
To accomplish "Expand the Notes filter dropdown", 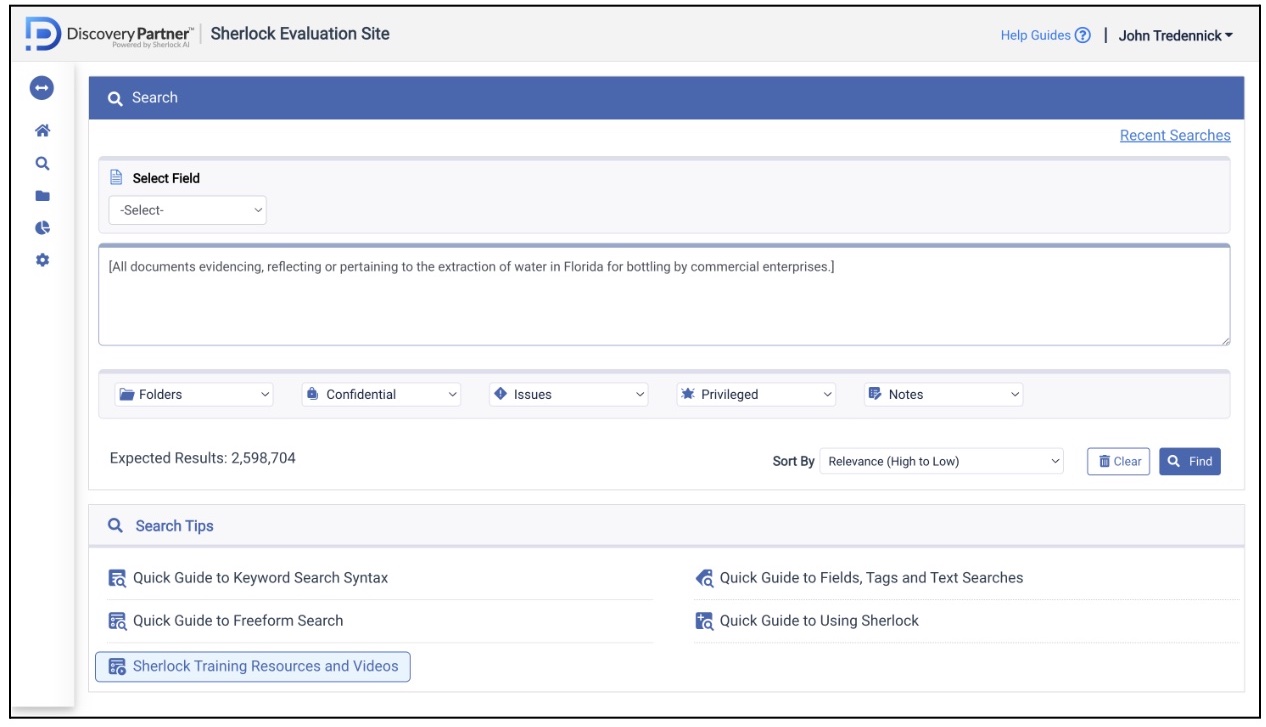I will (x=943, y=395).
